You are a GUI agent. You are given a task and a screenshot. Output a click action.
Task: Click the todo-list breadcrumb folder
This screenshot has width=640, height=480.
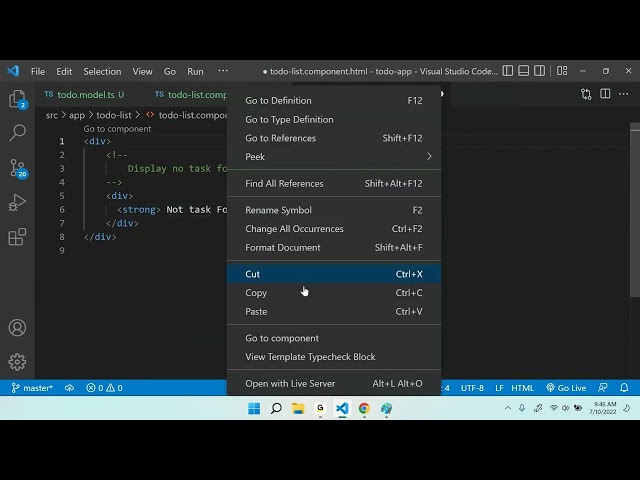[x=114, y=116]
